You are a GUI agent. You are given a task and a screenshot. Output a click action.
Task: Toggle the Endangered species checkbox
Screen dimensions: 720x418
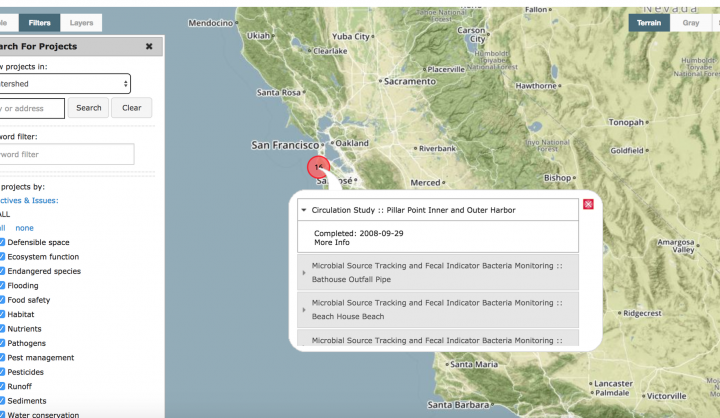[2, 271]
